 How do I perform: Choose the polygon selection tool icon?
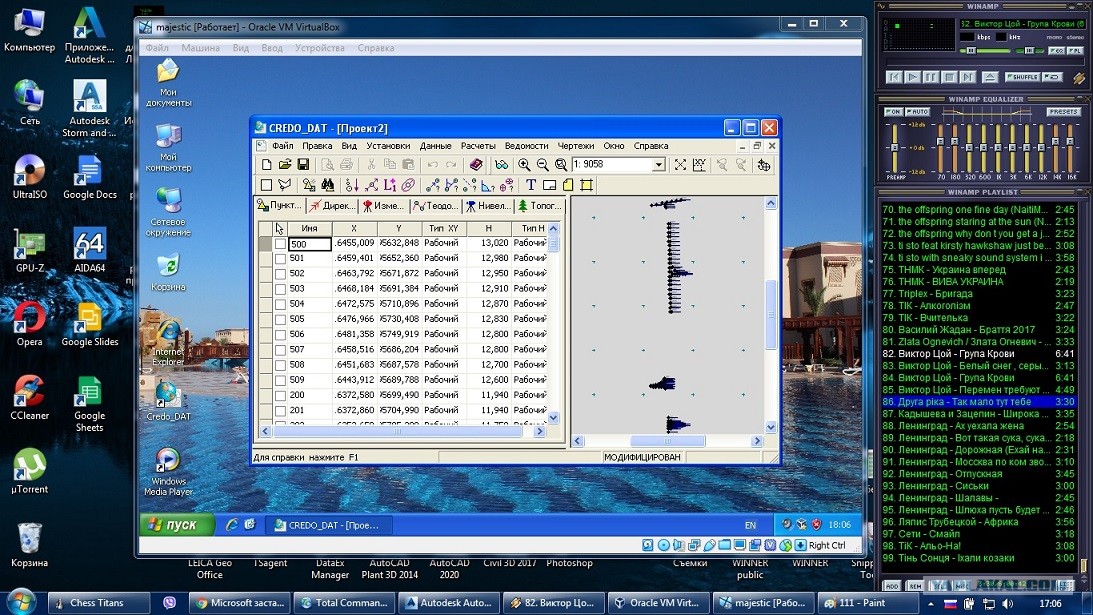[x=284, y=185]
